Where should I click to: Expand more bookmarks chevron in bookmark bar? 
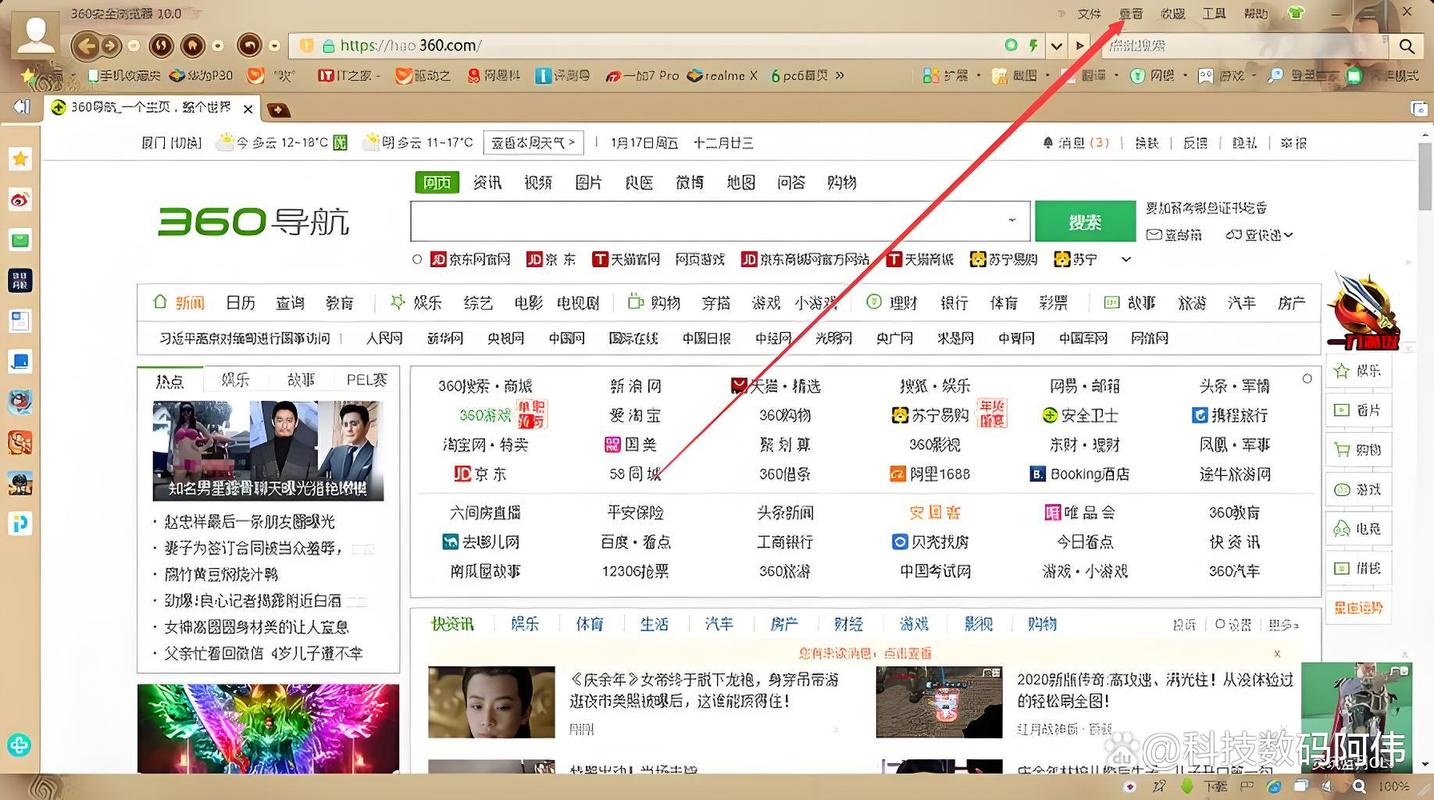pos(839,75)
